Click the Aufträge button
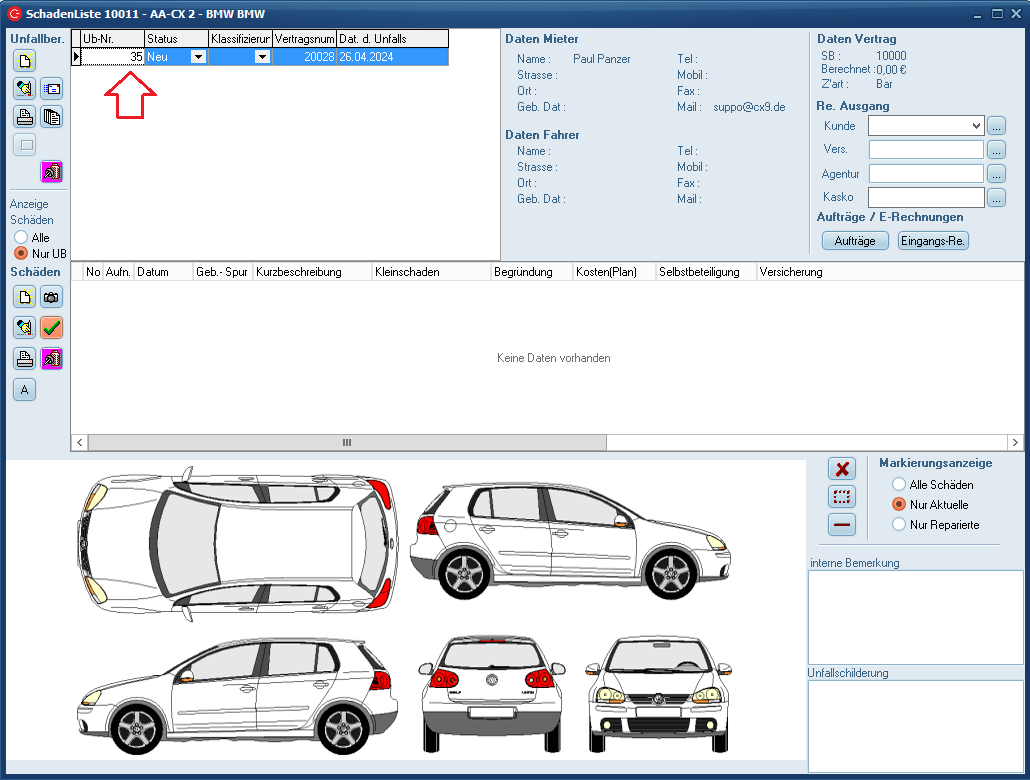This screenshot has height=780, width=1030. pyautogui.click(x=854, y=241)
